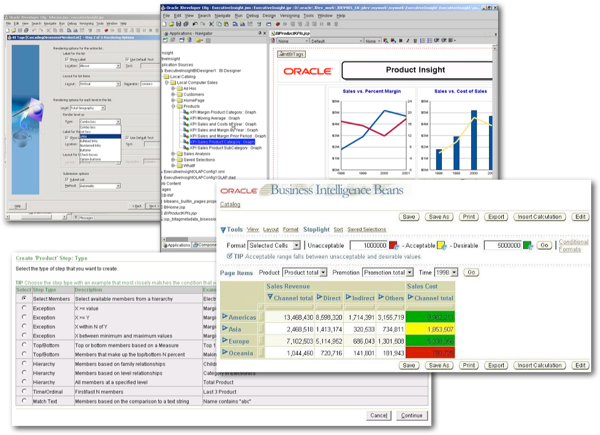
Task: Select Exception 'X between minimum and maximum' radio
Action: point(24,335)
